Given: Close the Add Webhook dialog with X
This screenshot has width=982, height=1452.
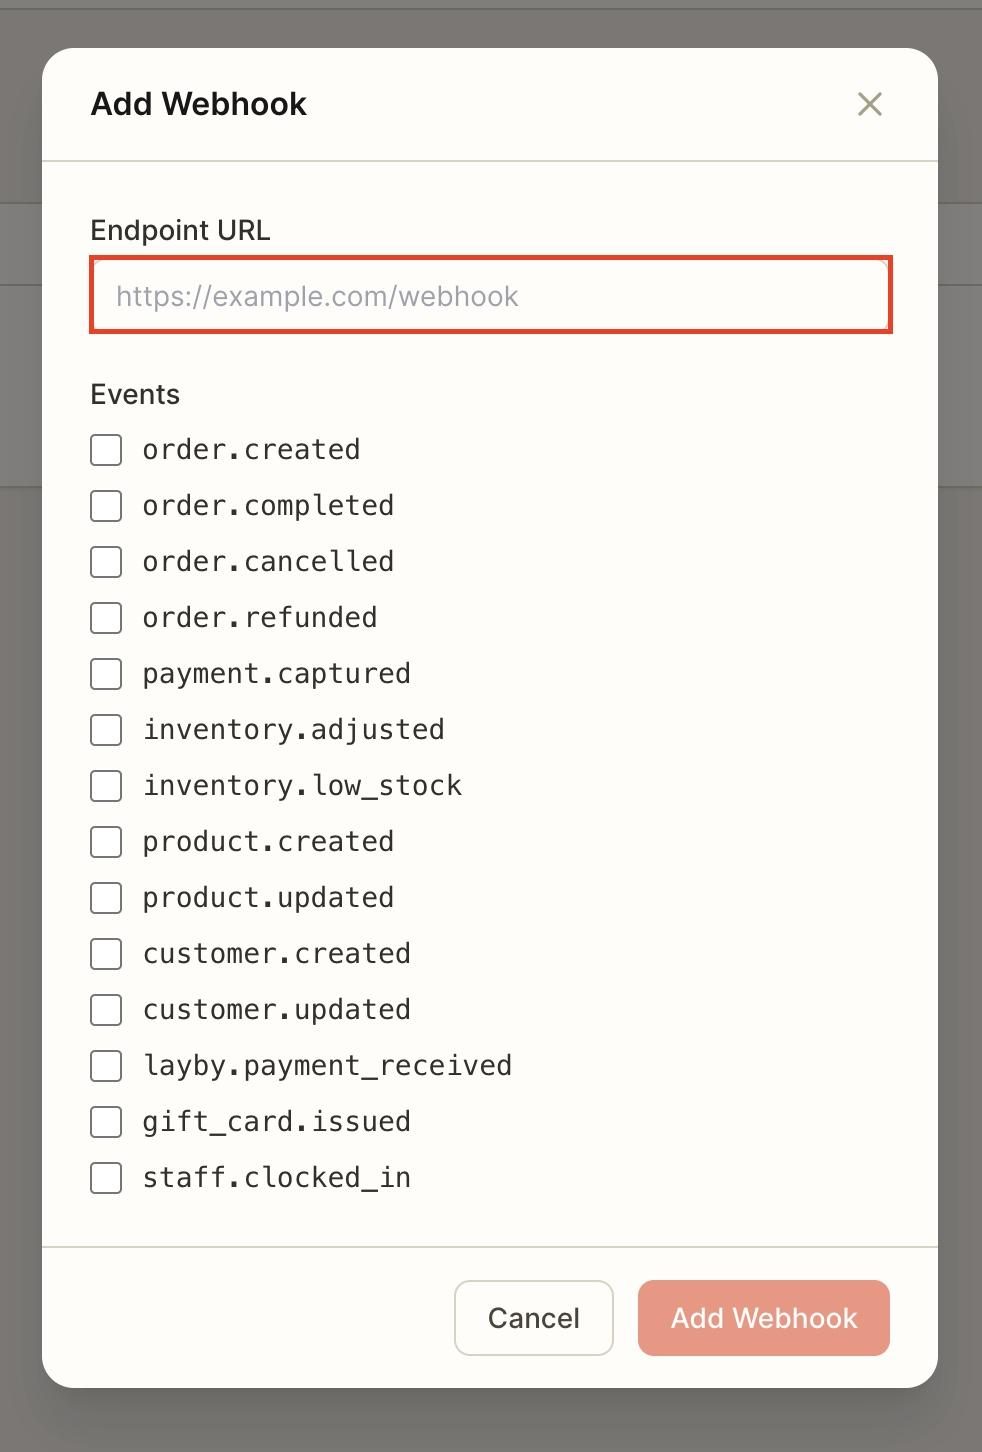Looking at the screenshot, I should point(870,104).
